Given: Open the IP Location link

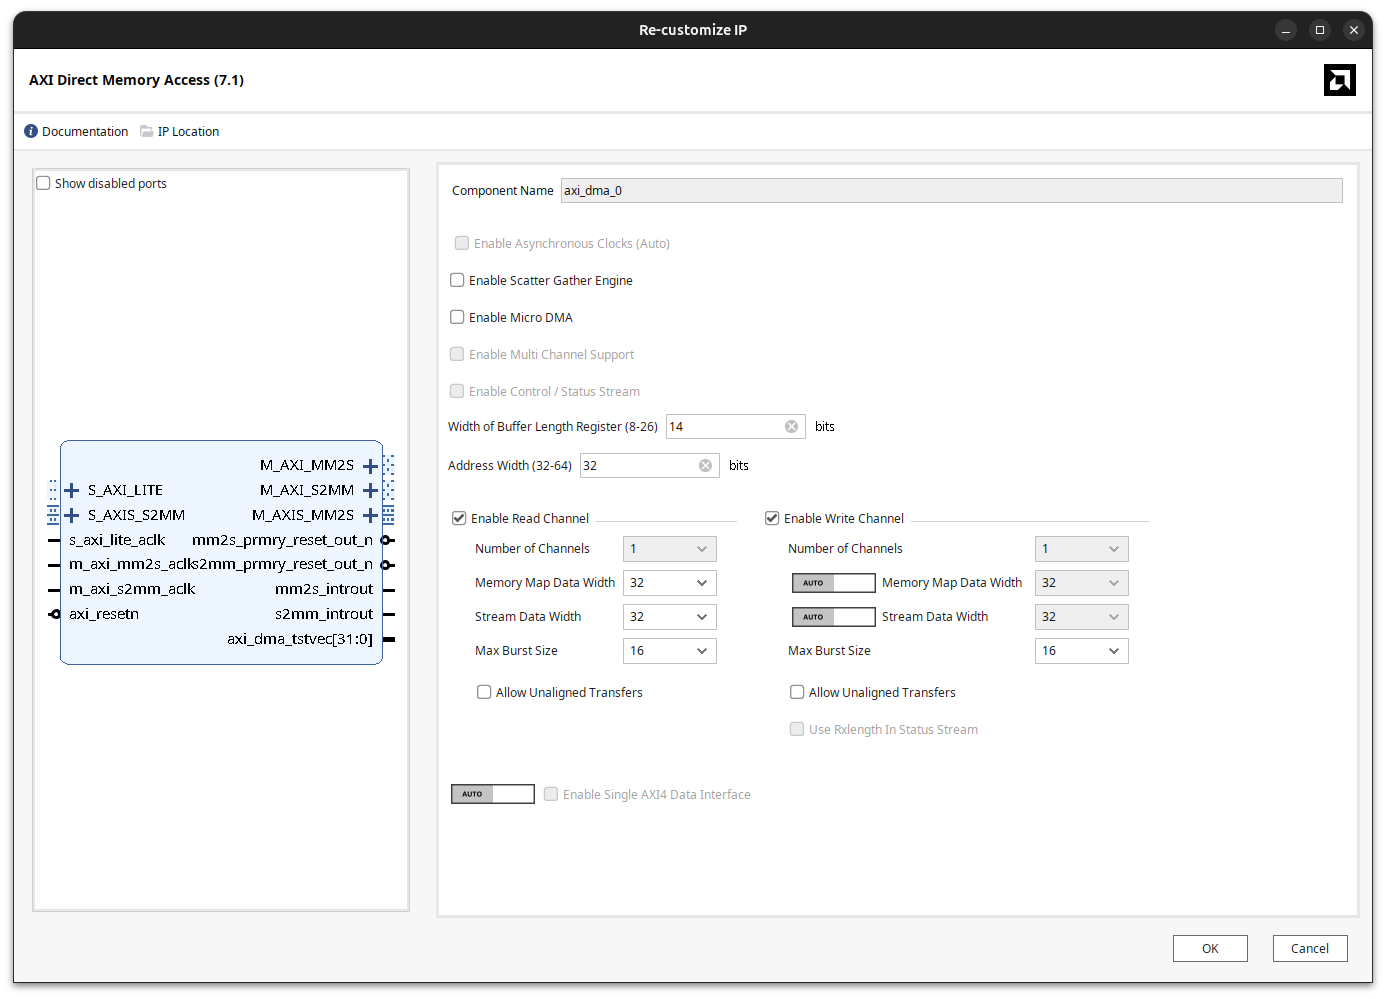Looking at the screenshot, I should point(188,132).
